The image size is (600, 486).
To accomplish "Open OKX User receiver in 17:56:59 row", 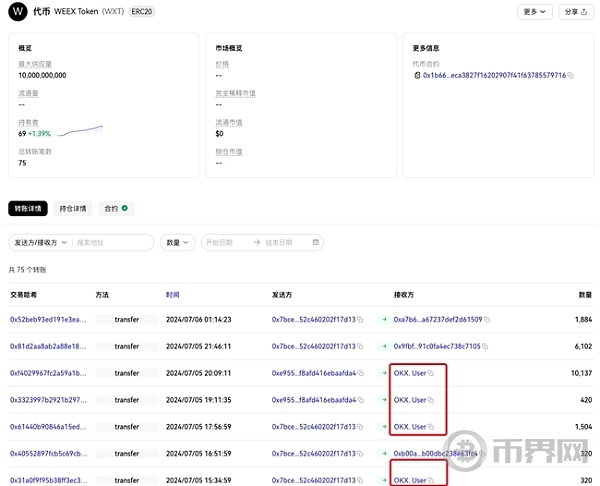I will pos(410,427).
